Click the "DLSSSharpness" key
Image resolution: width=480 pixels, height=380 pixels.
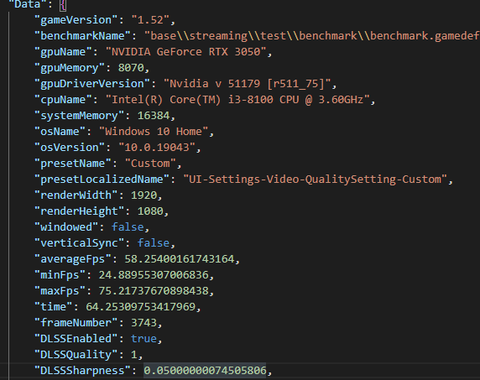coord(82,372)
